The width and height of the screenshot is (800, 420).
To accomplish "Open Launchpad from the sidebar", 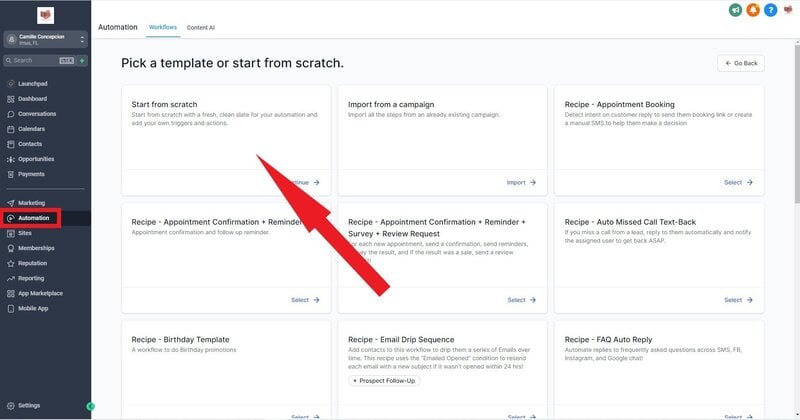I will tap(33, 84).
